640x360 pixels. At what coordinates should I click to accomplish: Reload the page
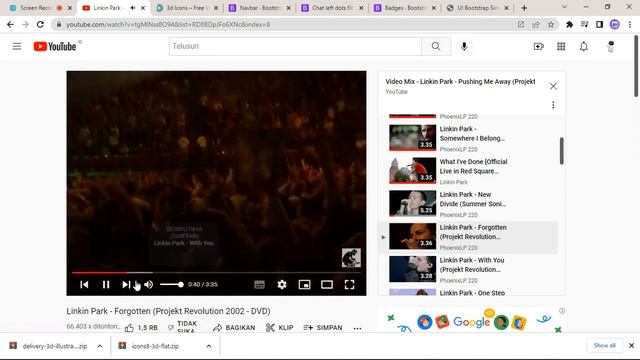(40, 24)
